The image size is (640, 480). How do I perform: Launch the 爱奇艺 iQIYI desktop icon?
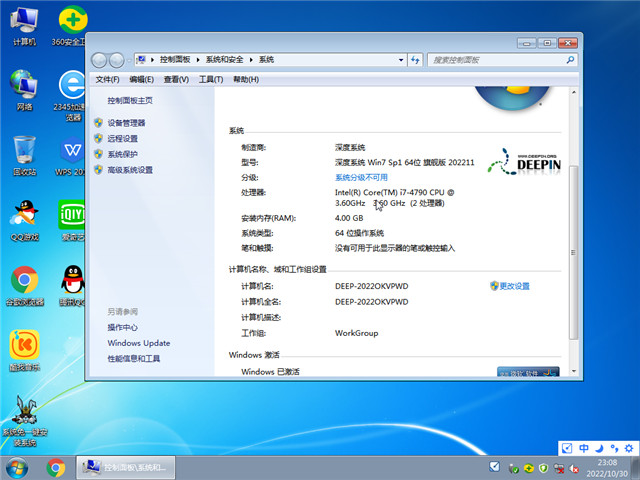(71, 217)
